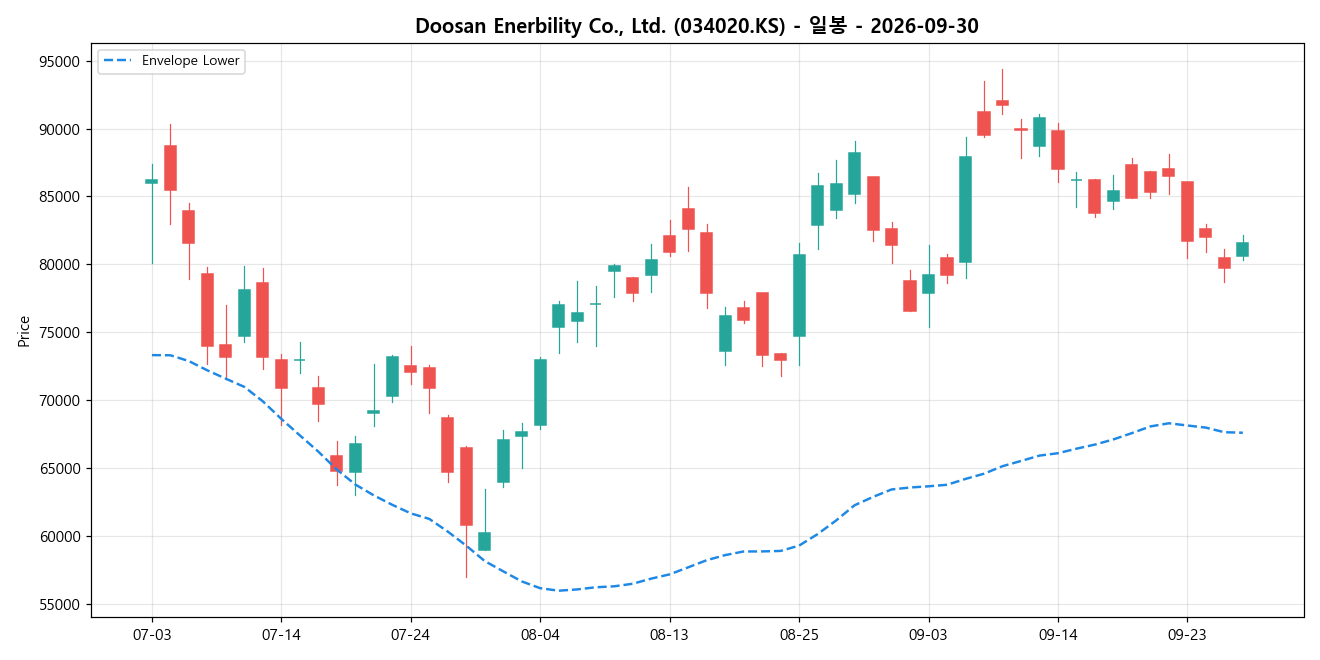Click the 09-23 x-axis date label
Image resolution: width=1320 pixels, height=660 pixels.
point(1187,634)
